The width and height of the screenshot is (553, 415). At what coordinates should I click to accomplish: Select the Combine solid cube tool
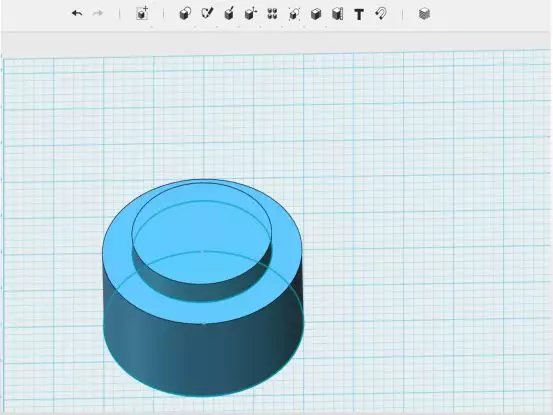click(x=316, y=14)
